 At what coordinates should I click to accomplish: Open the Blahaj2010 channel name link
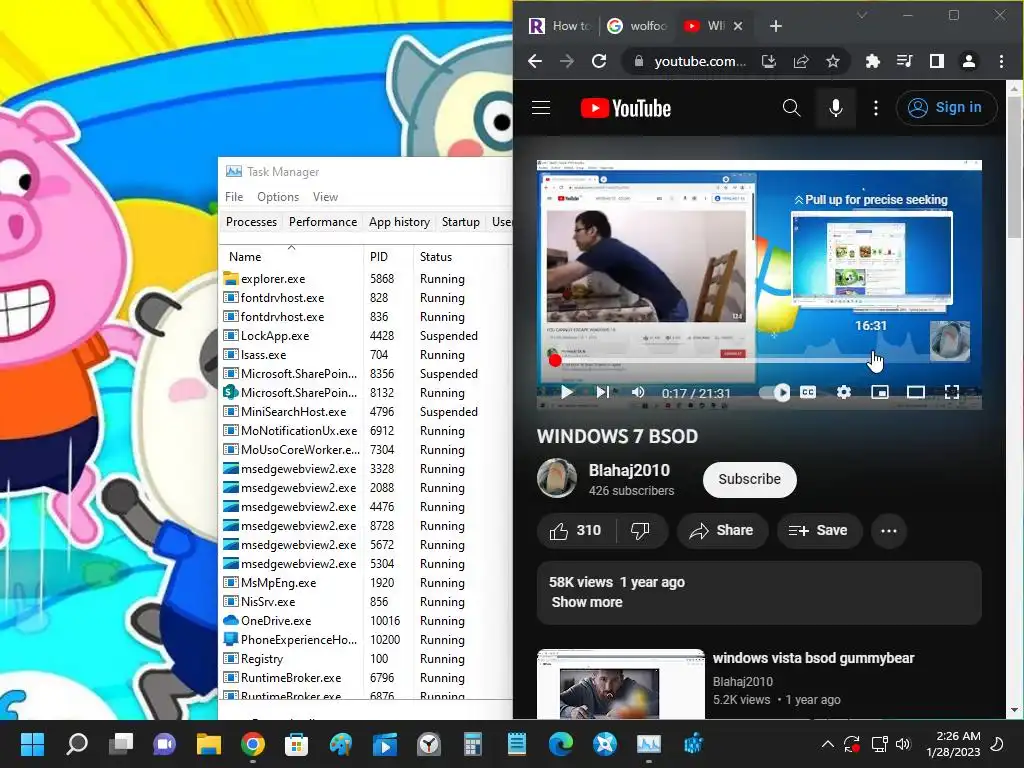(629, 470)
